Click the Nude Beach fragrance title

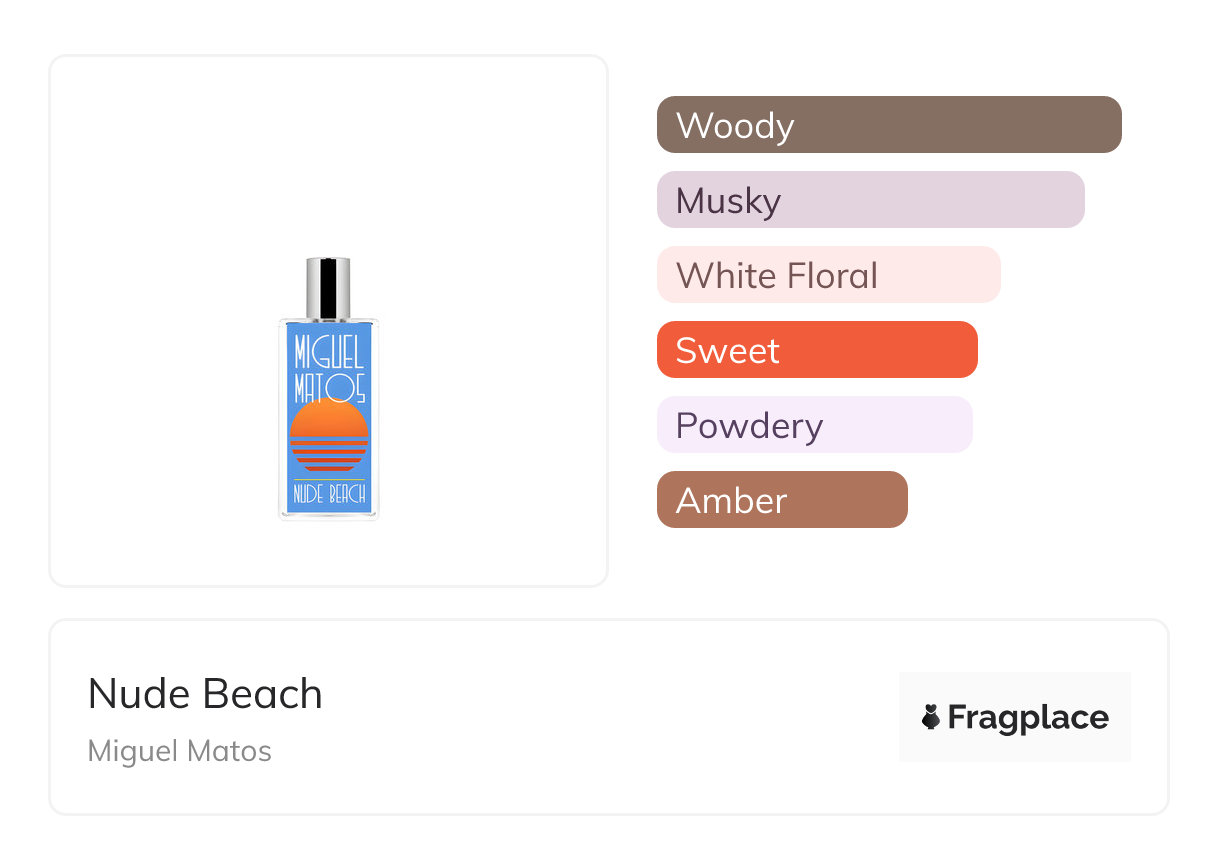[205, 694]
